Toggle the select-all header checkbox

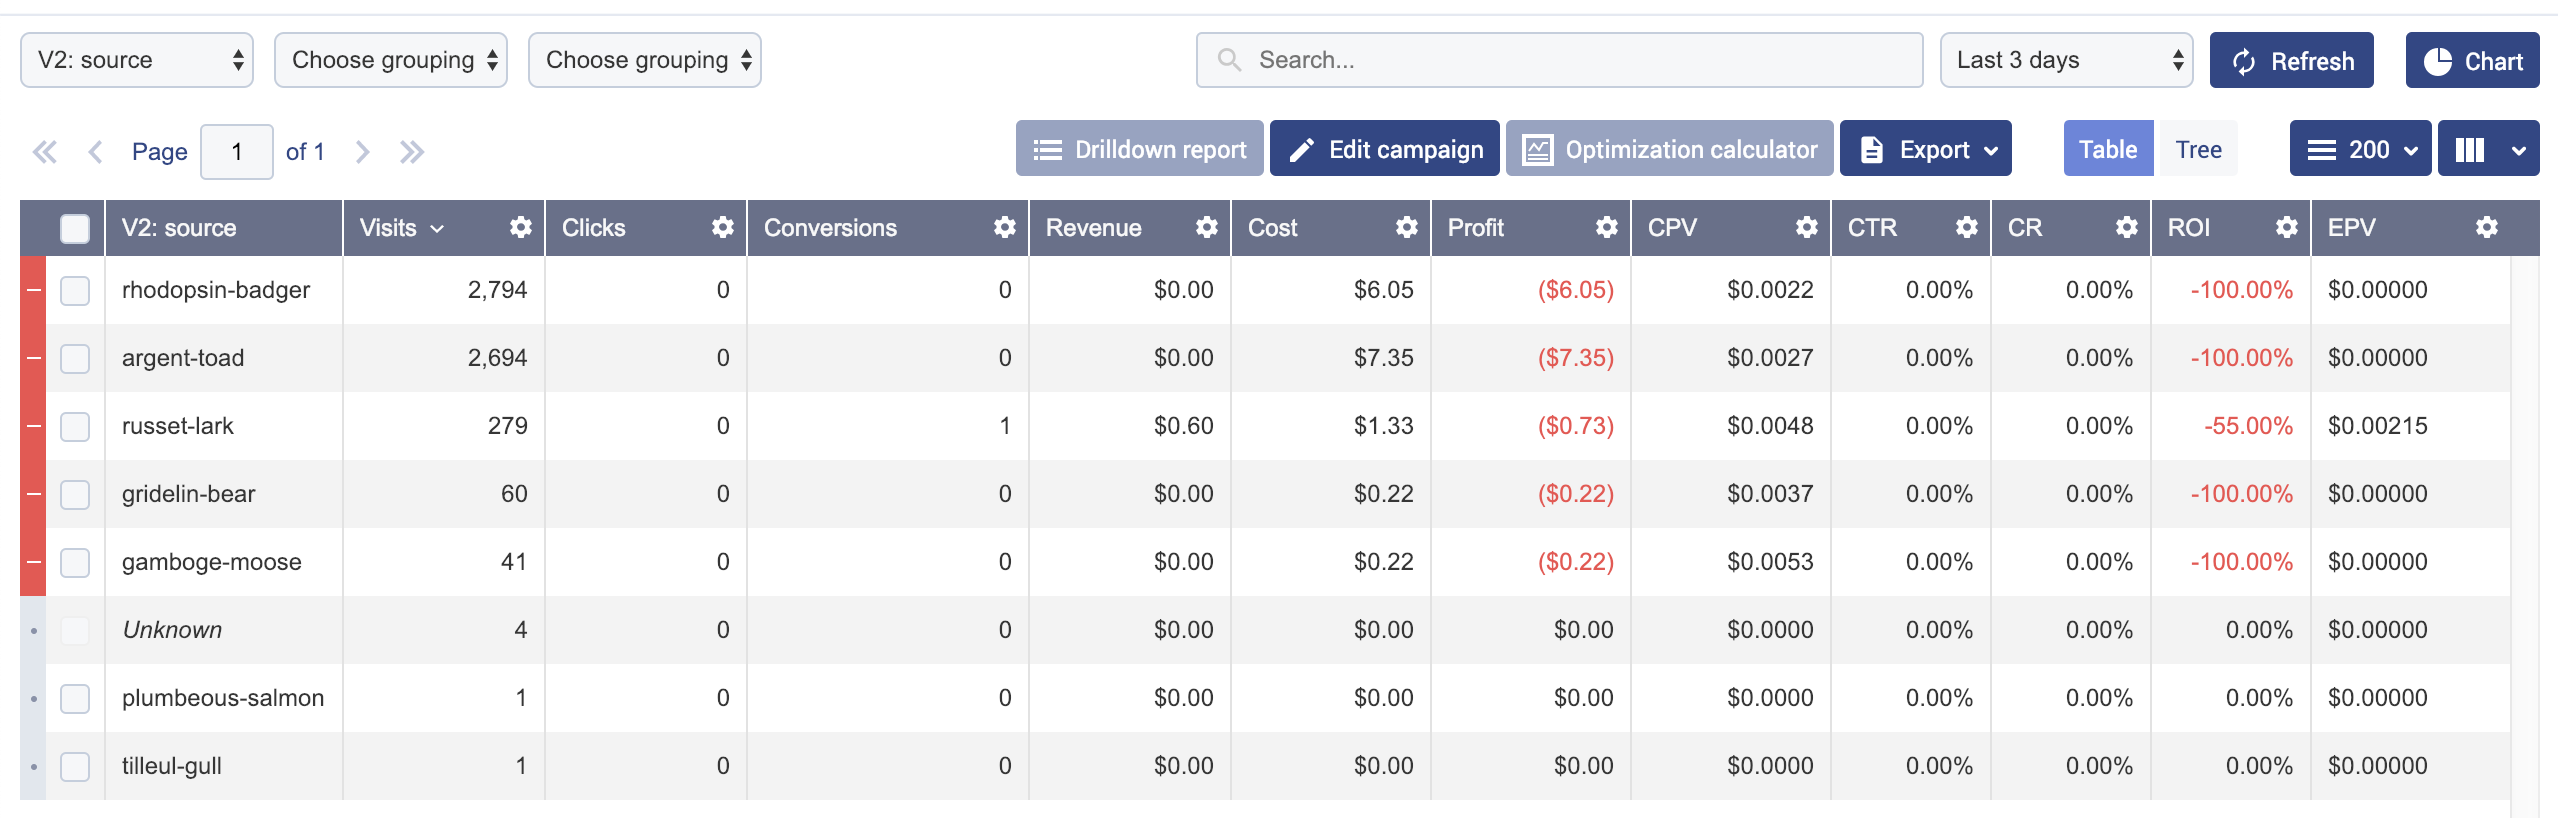[75, 229]
